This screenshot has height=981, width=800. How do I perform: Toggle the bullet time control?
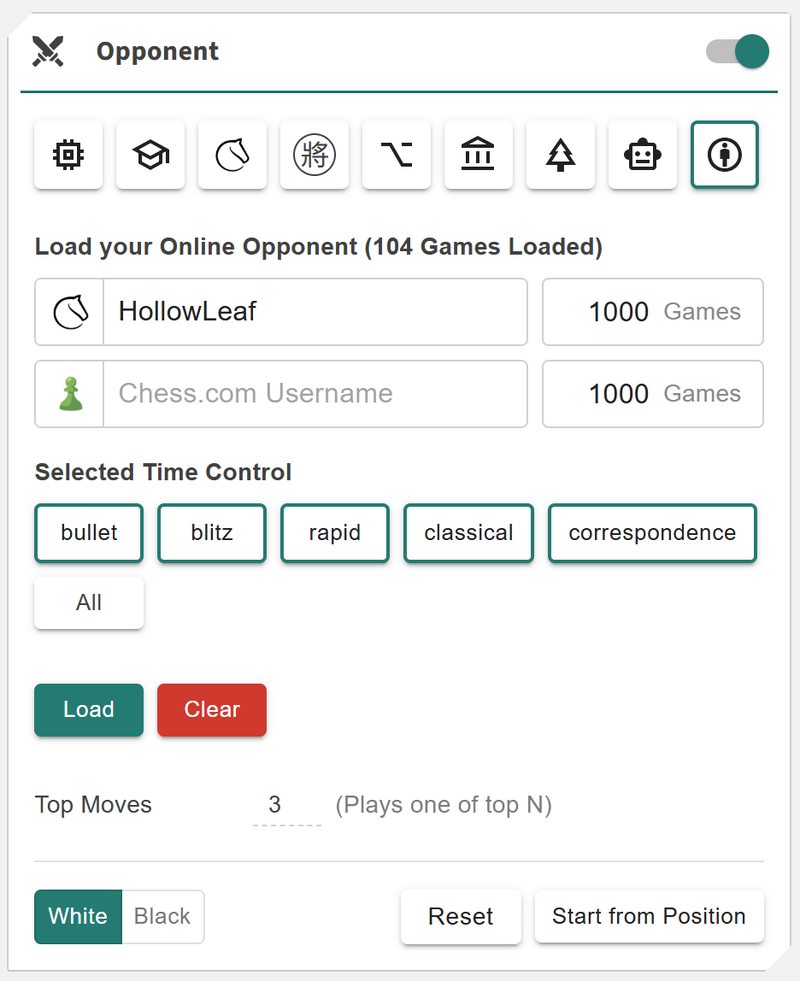[89, 533]
